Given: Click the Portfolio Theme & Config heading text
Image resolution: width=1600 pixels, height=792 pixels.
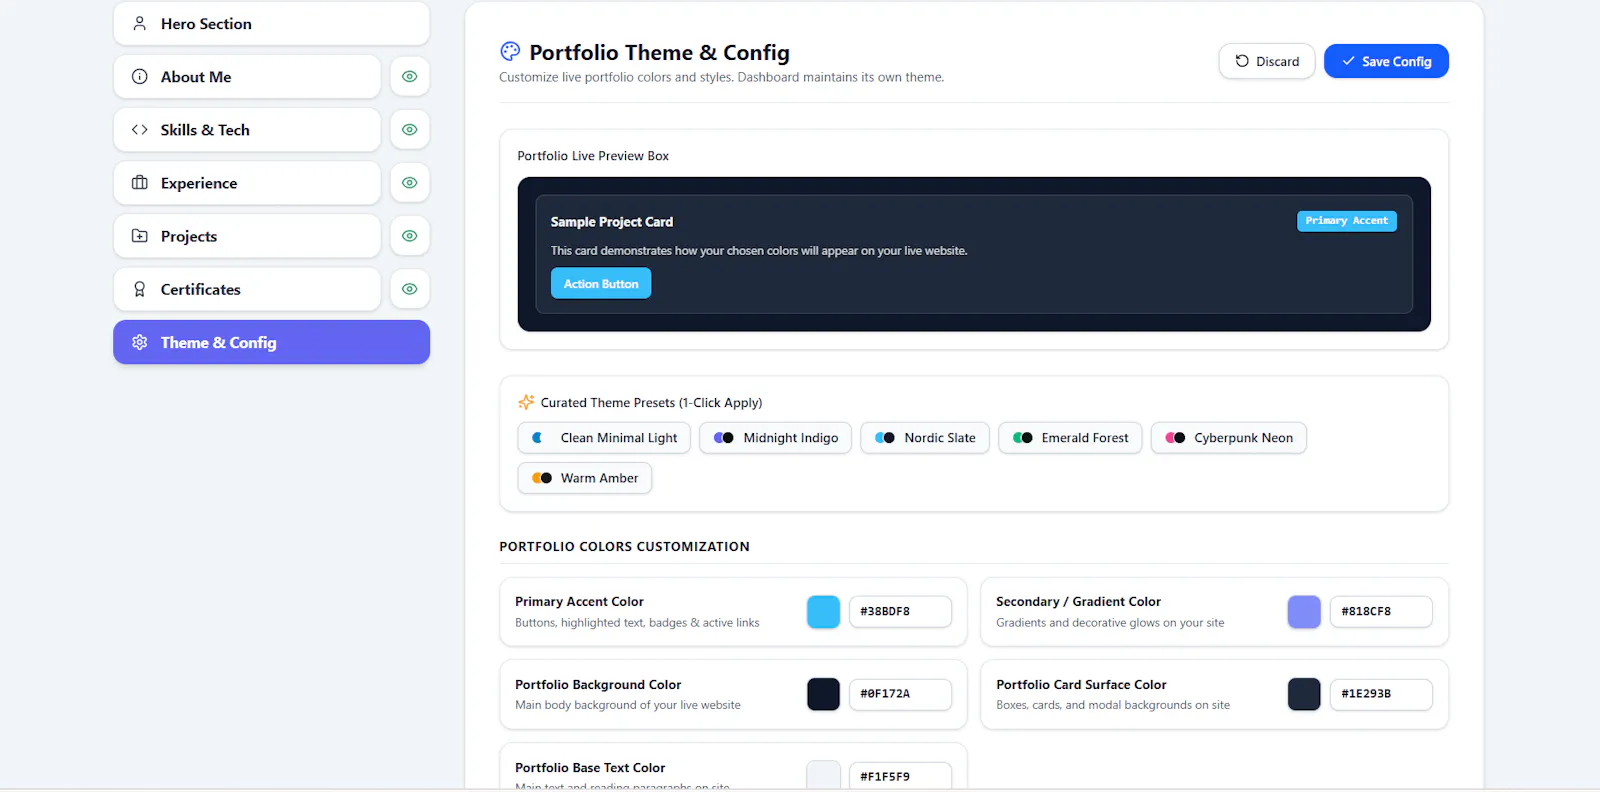Looking at the screenshot, I should pos(659,52).
